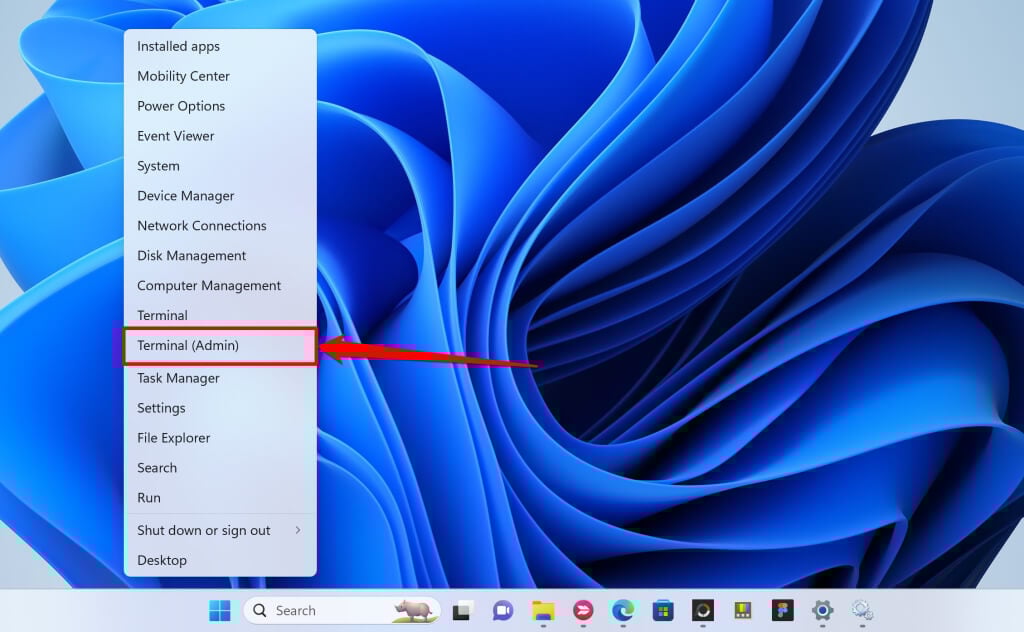Open Task Manager from the menu

[x=220, y=379]
